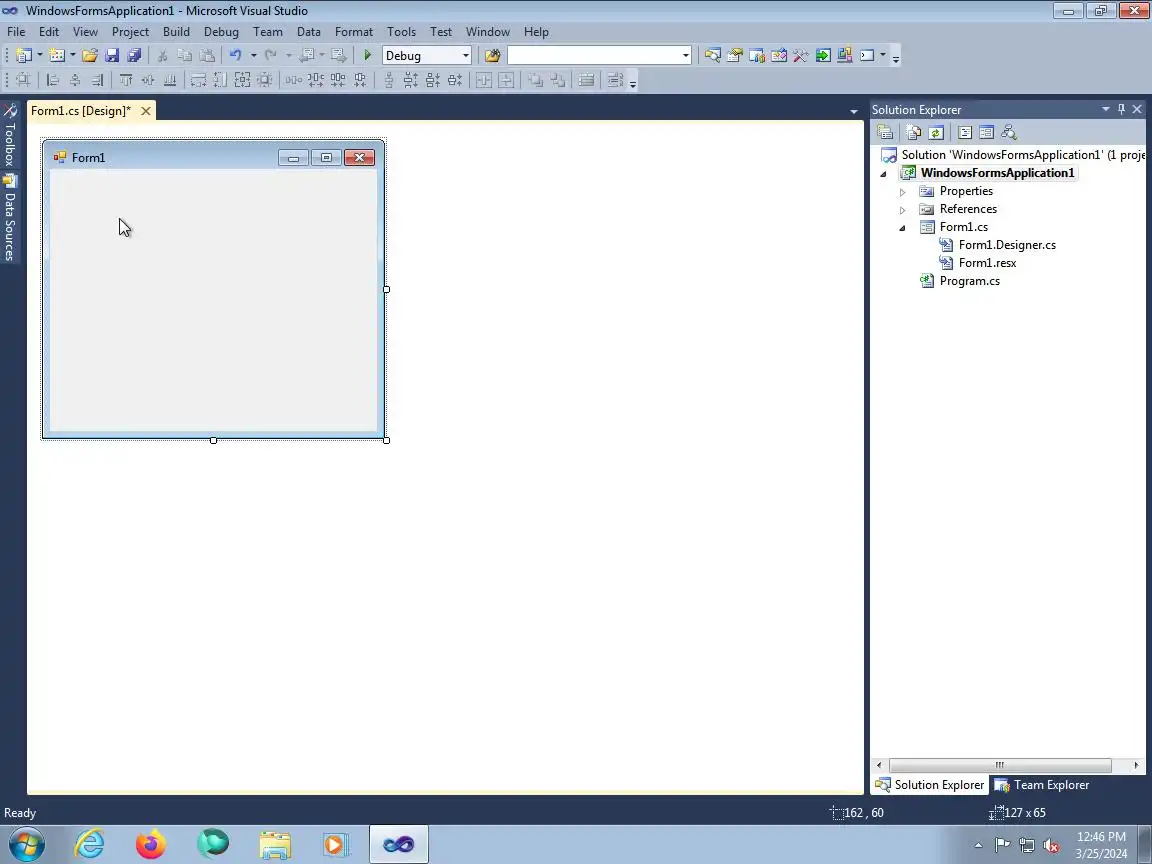Open Firefox from the taskbar
The height and width of the screenshot is (864, 1152).
click(x=151, y=844)
